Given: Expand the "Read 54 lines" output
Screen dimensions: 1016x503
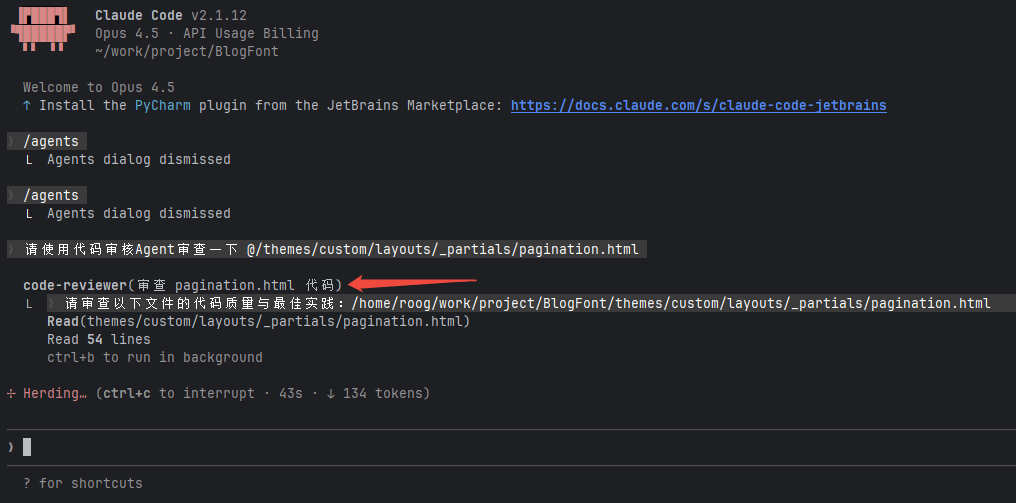Looking at the screenshot, I should [x=99, y=340].
